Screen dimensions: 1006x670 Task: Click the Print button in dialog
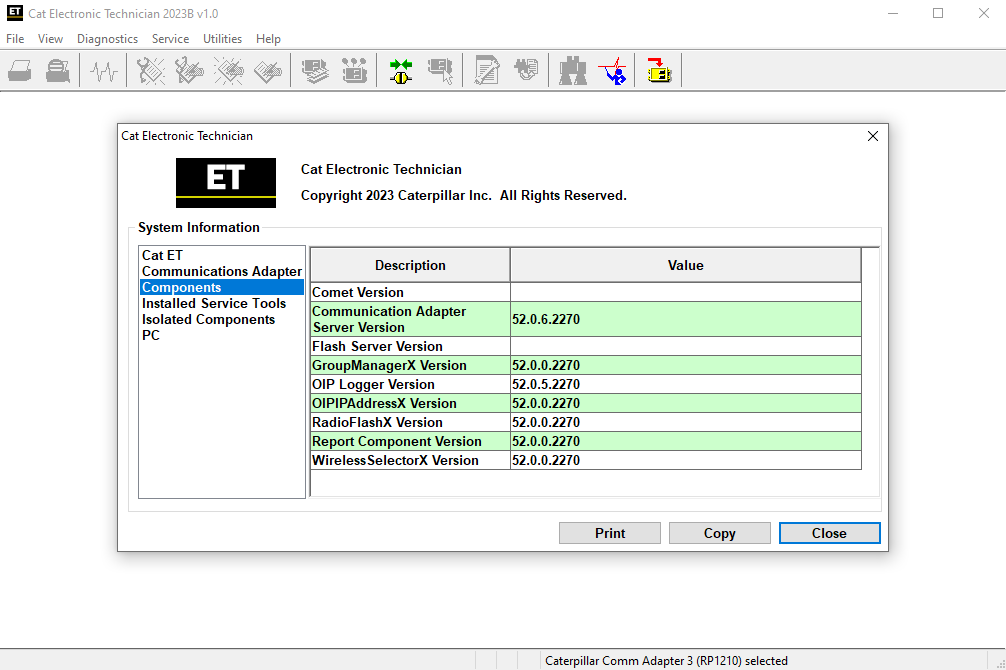(610, 533)
